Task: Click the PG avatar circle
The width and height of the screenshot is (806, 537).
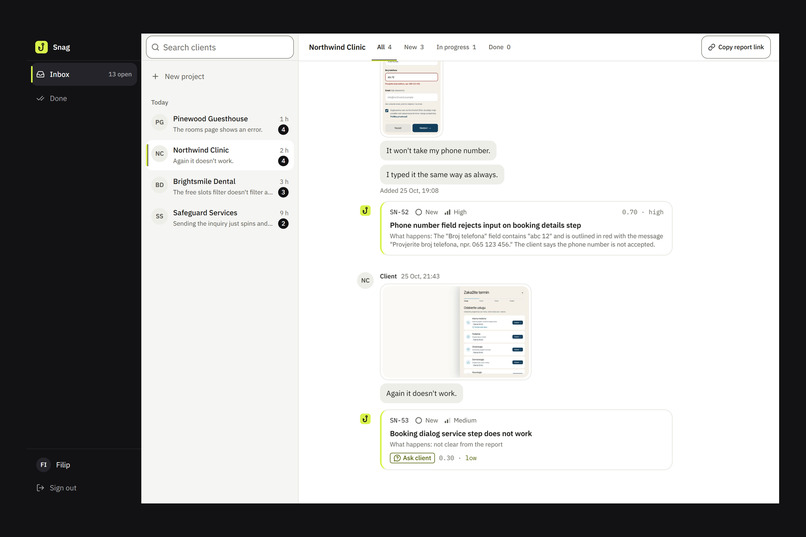Action: click(x=159, y=122)
